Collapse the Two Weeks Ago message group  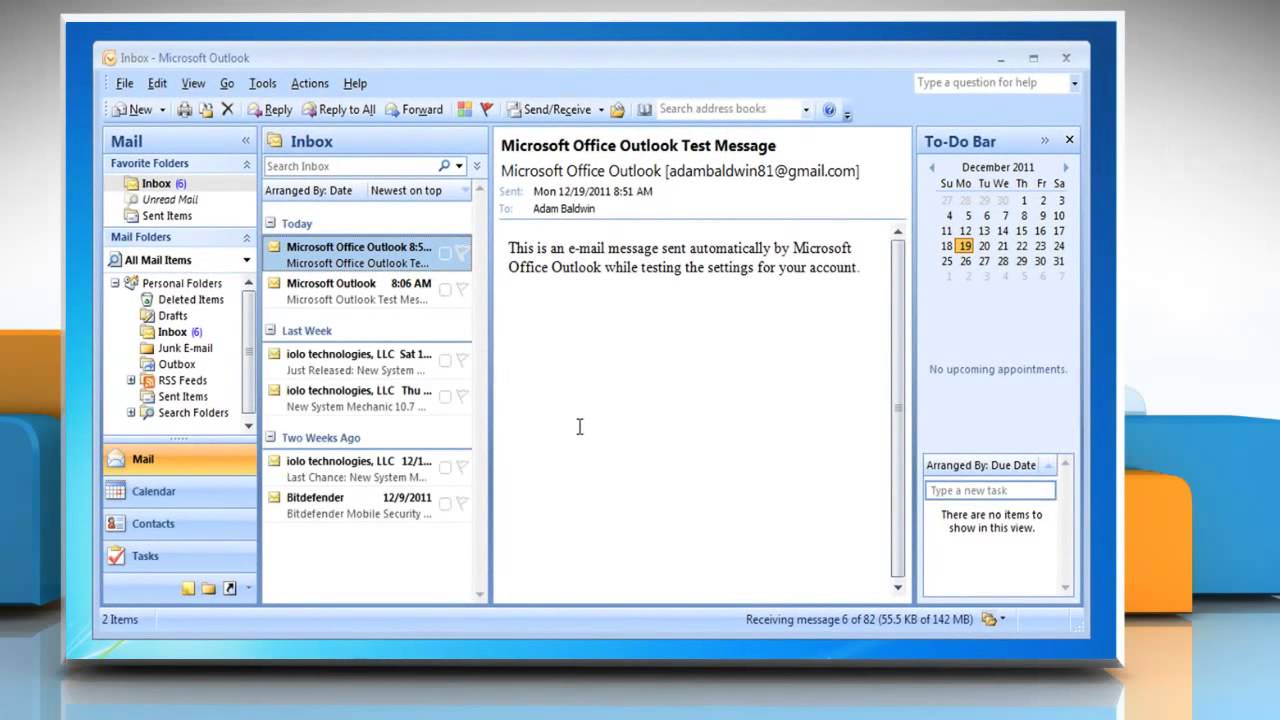270,438
